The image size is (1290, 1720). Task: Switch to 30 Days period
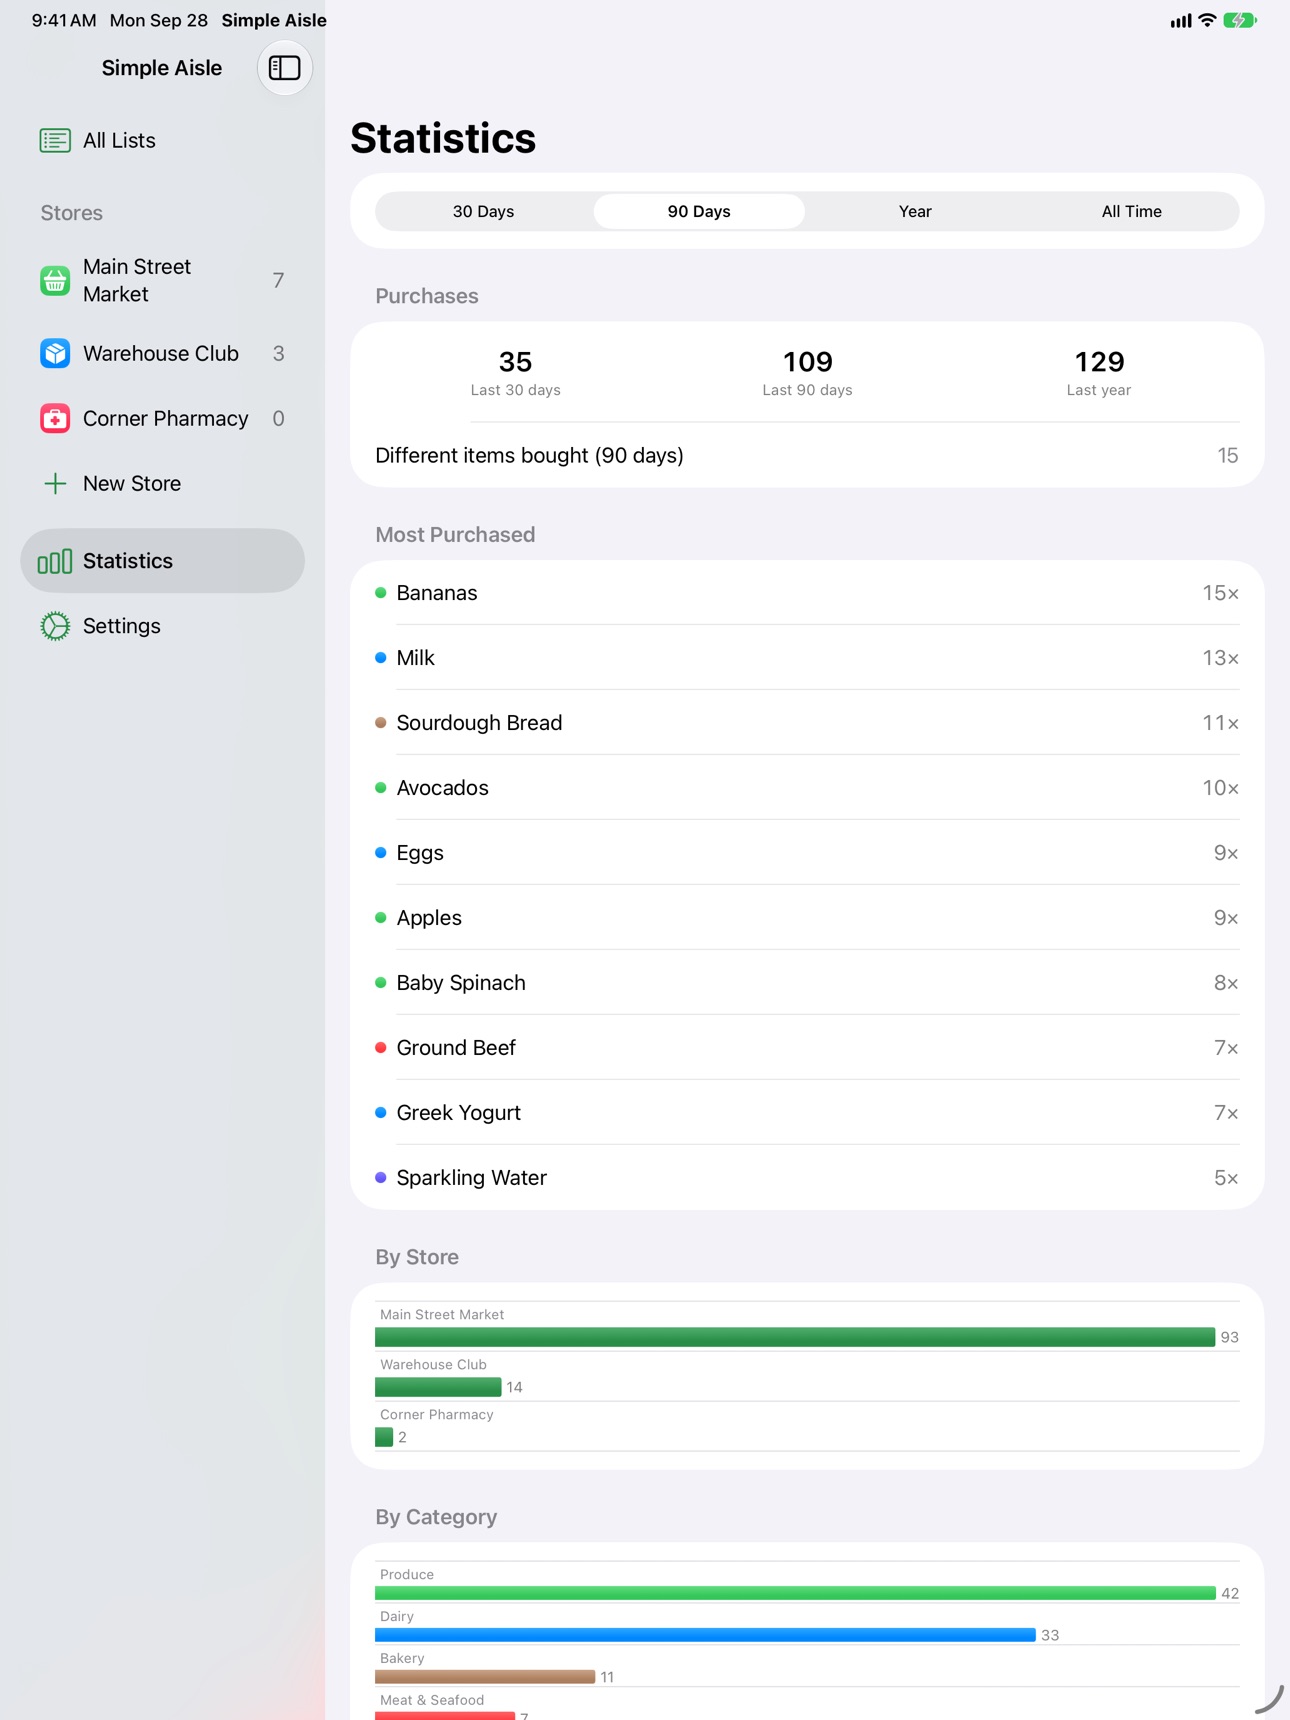click(x=483, y=211)
